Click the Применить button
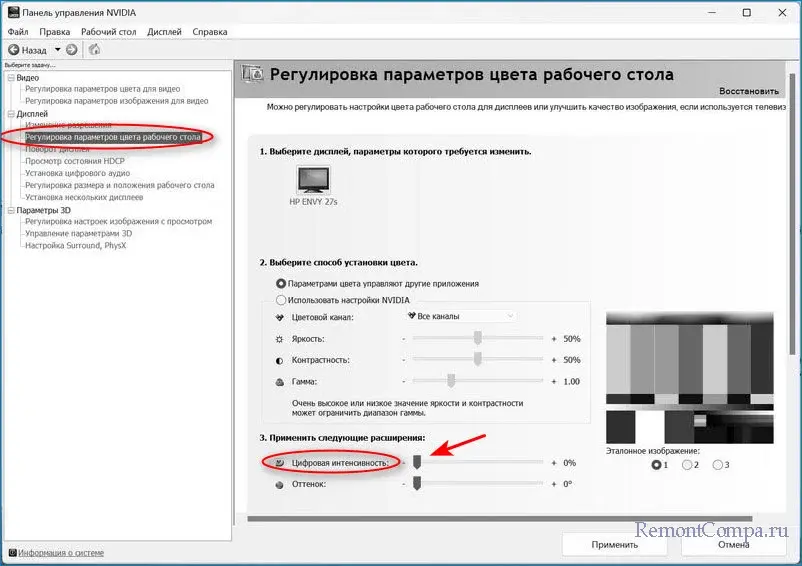The height and width of the screenshot is (566, 802). point(614,545)
